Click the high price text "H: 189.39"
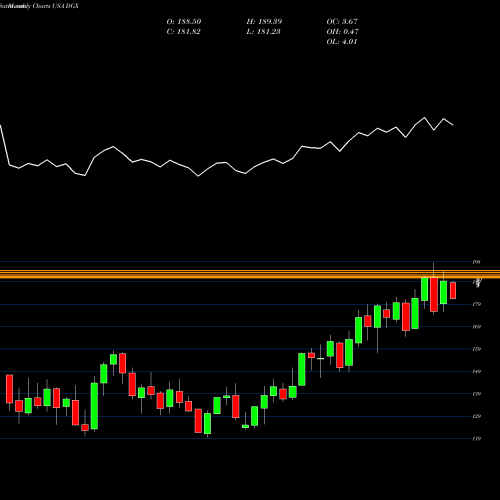The width and height of the screenshot is (500, 500). 264,22
